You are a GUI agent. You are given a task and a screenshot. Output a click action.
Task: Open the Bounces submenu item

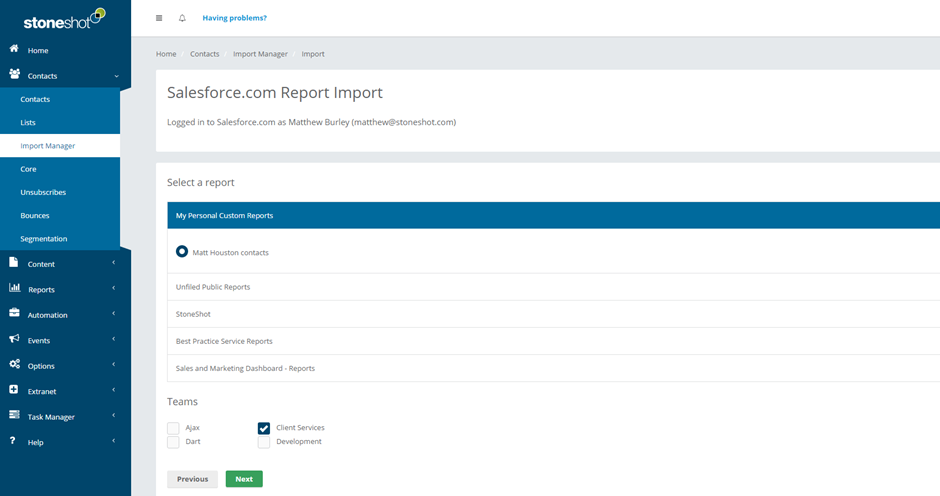(60, 215)
